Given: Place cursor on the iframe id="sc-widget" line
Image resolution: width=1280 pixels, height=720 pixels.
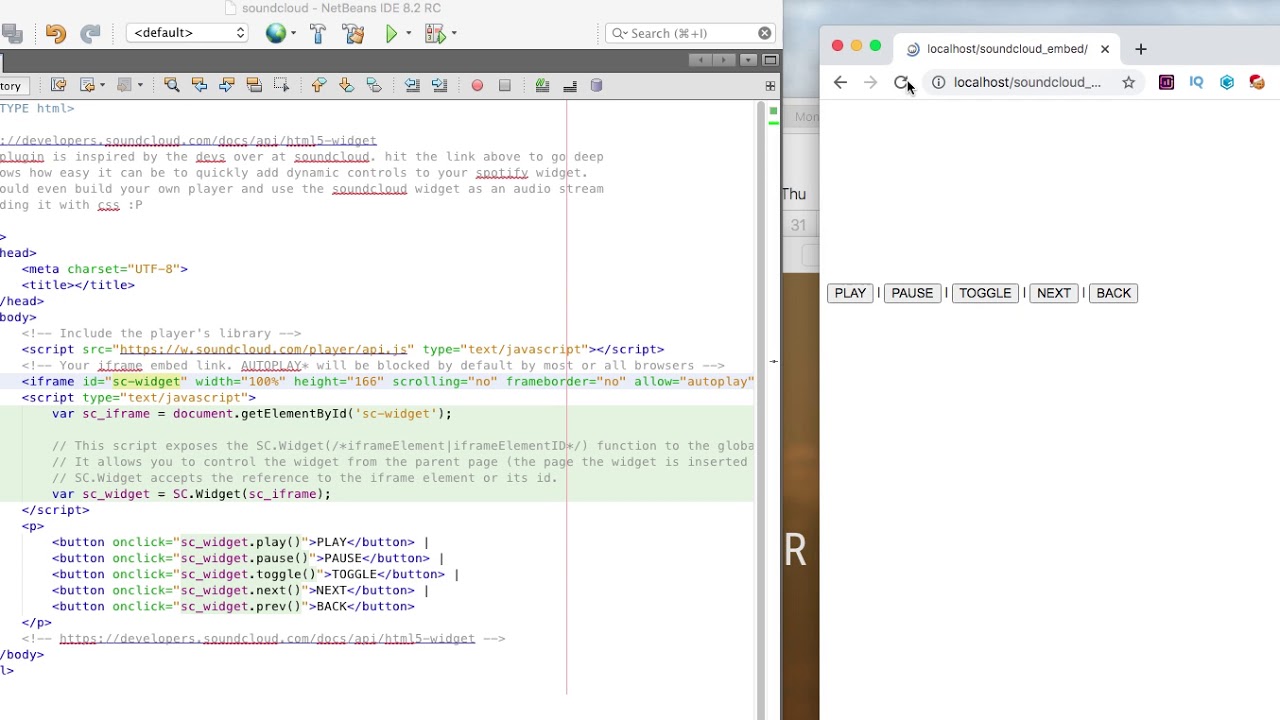Looking at the screenshot, I should (x=377, y=381).
